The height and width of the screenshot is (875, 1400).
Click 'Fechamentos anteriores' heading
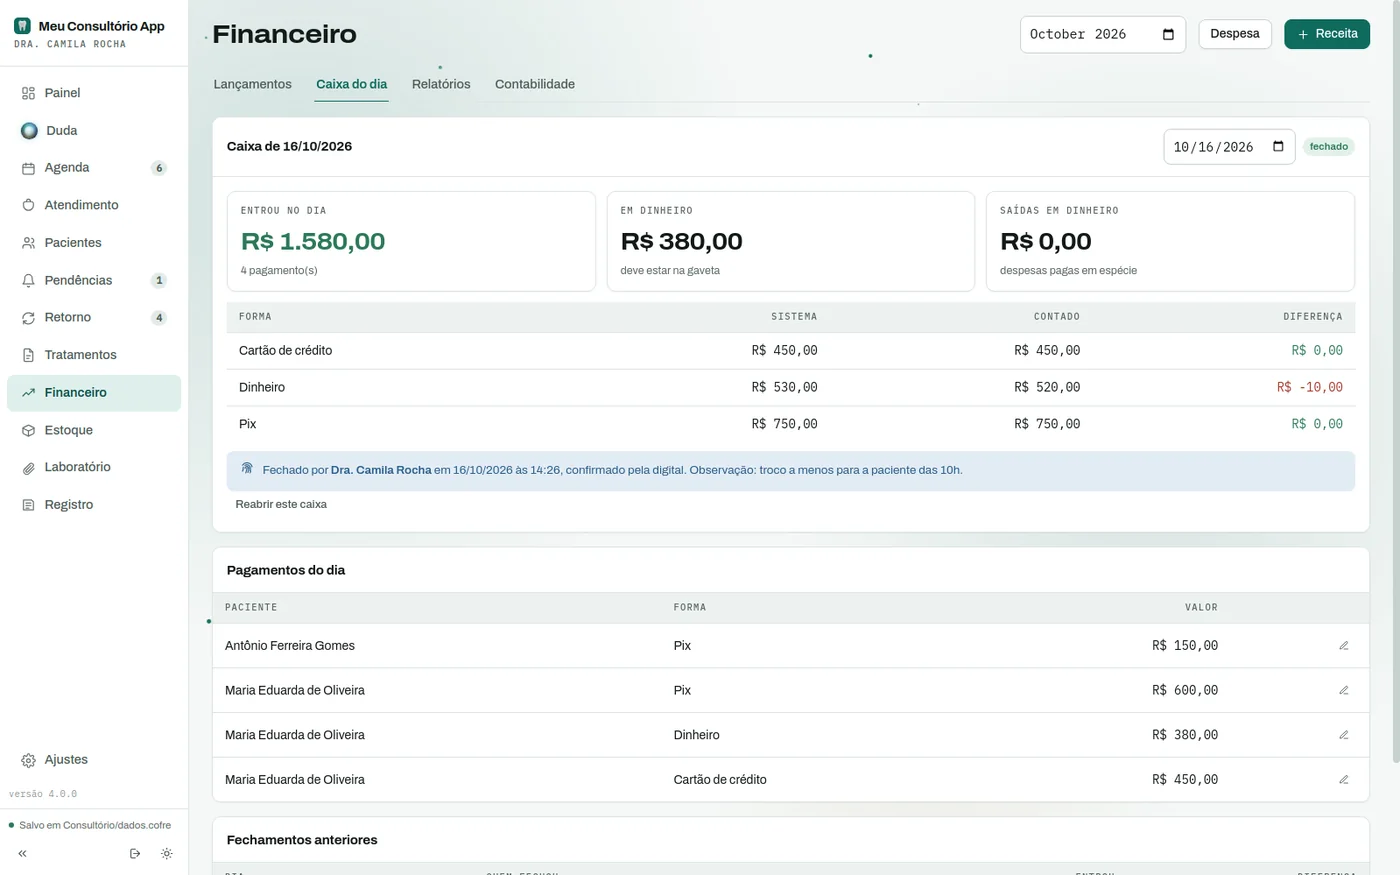(302, 840)
